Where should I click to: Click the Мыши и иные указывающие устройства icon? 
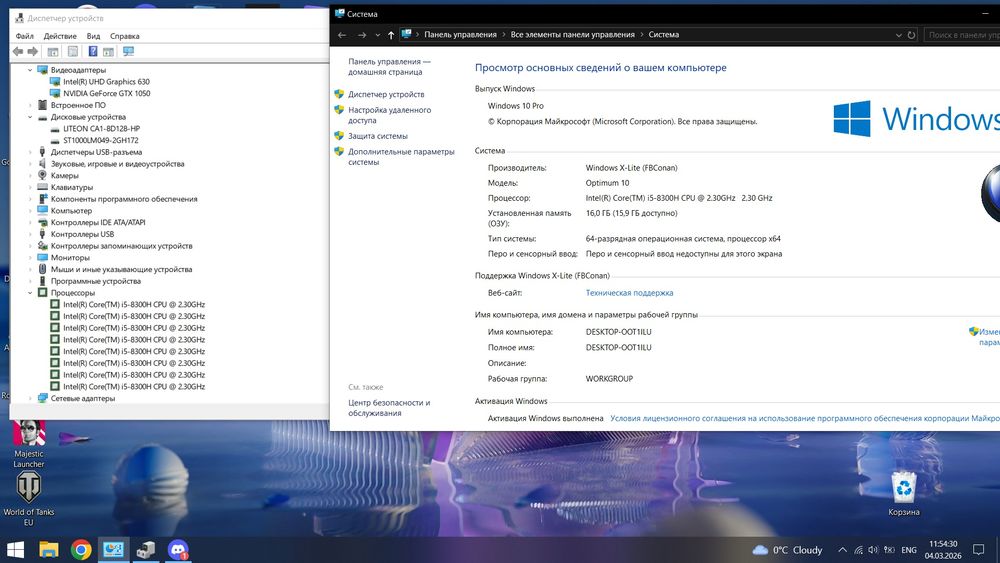click(x=43, y=269)
